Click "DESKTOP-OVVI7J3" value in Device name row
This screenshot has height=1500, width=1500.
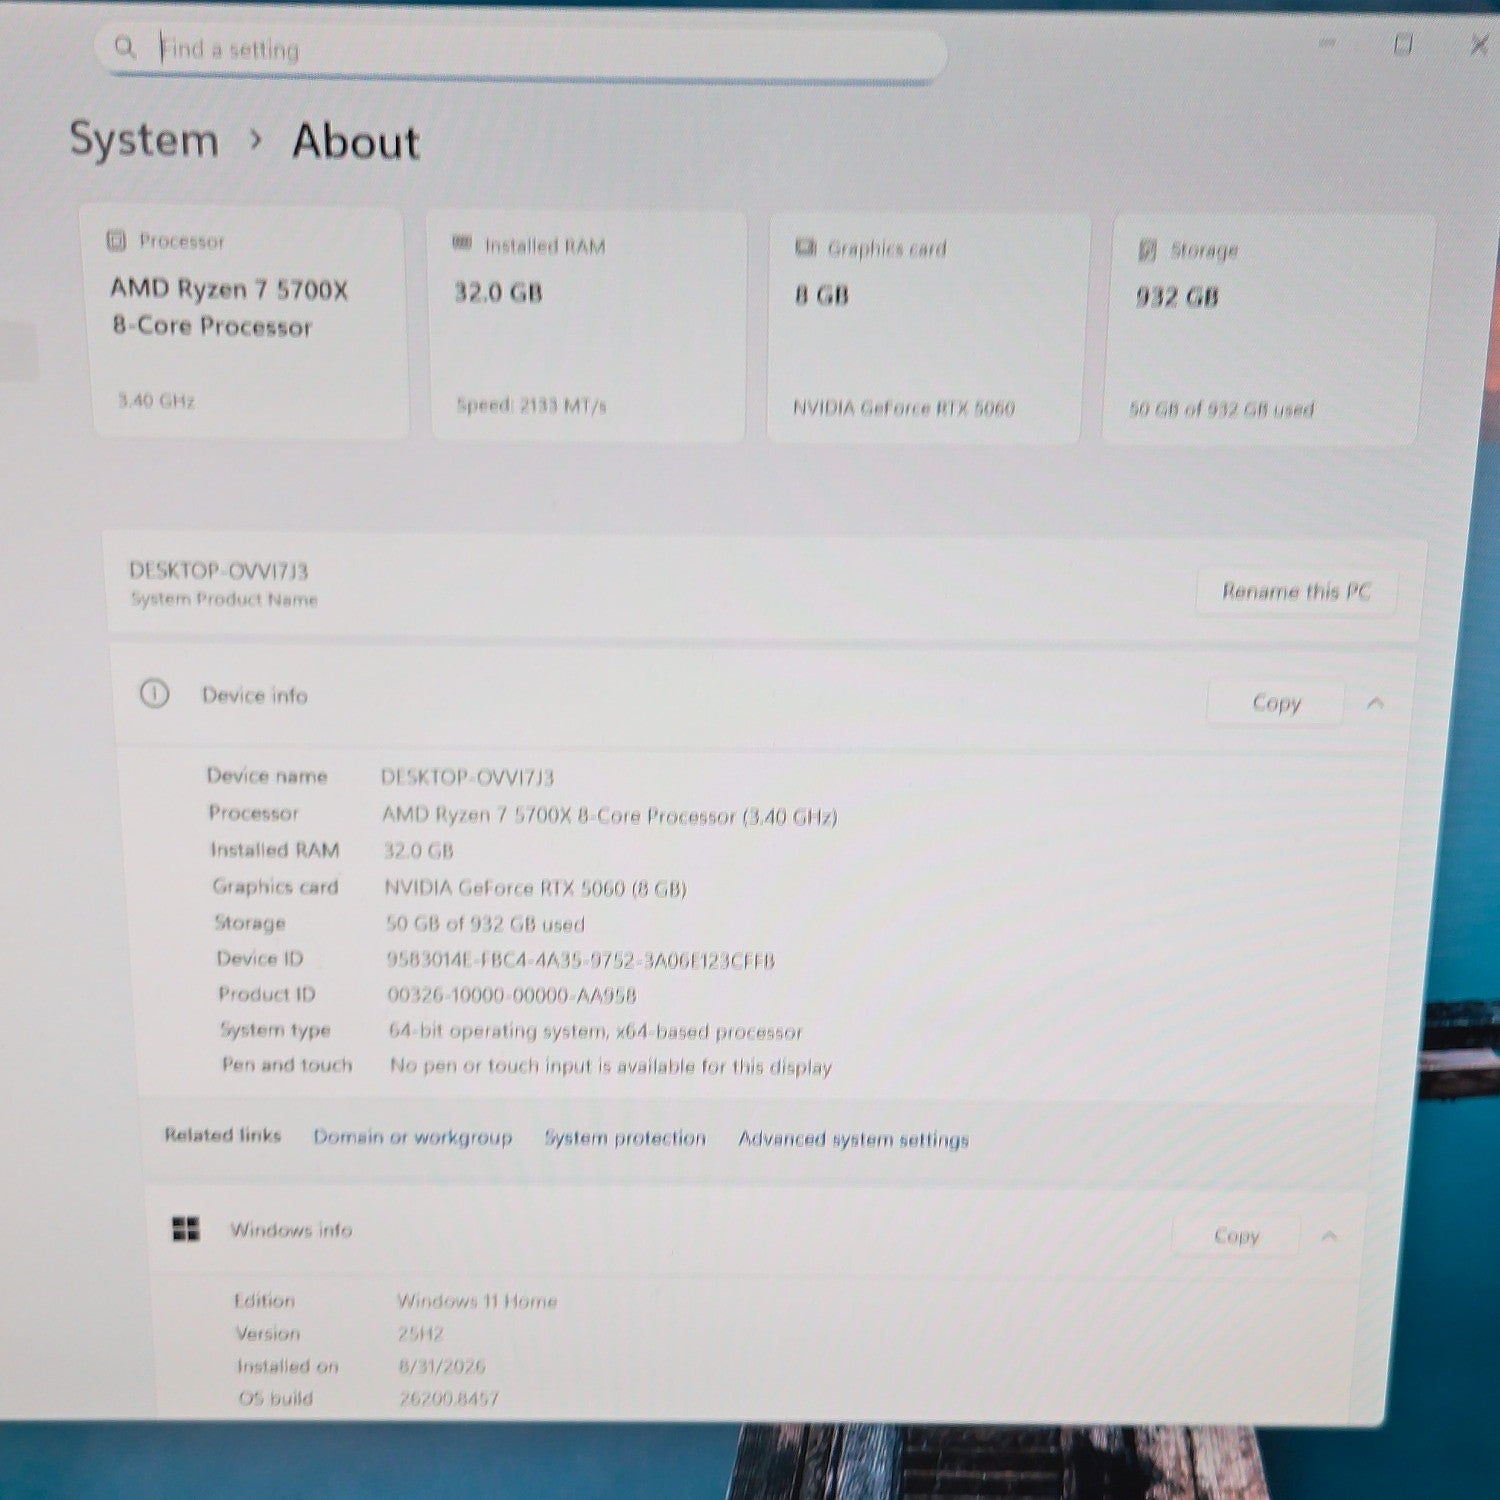467,777
